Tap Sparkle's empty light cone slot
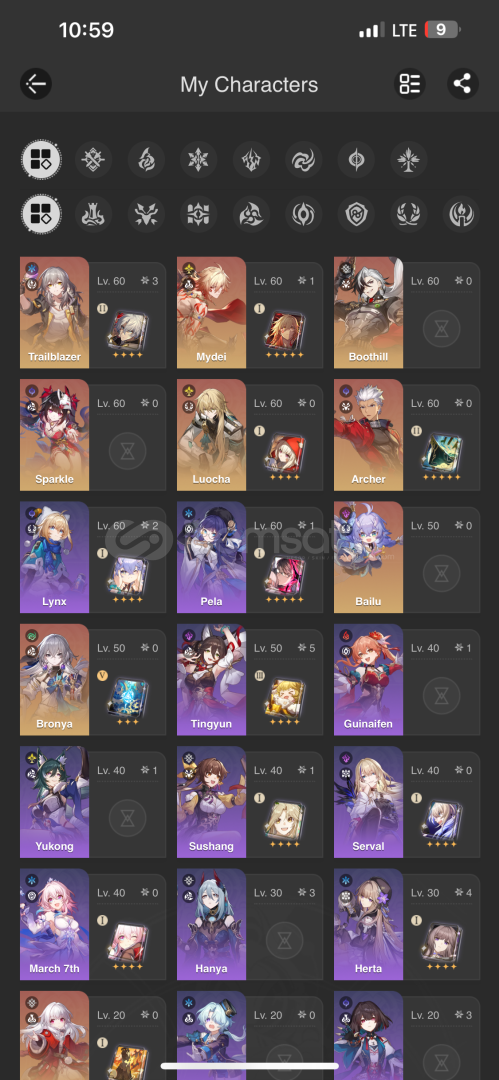Screen dimensions: 499x1080 tap(128, 451)
